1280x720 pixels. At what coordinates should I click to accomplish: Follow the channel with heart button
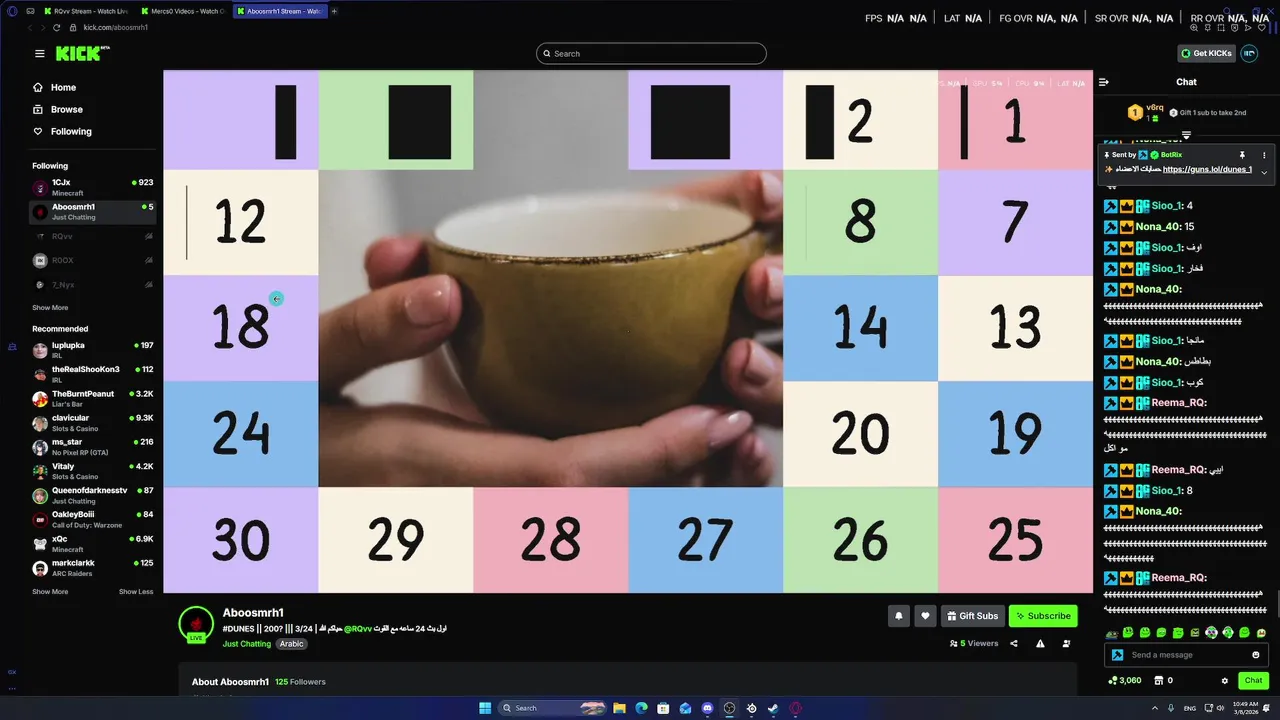click(925, 616)
